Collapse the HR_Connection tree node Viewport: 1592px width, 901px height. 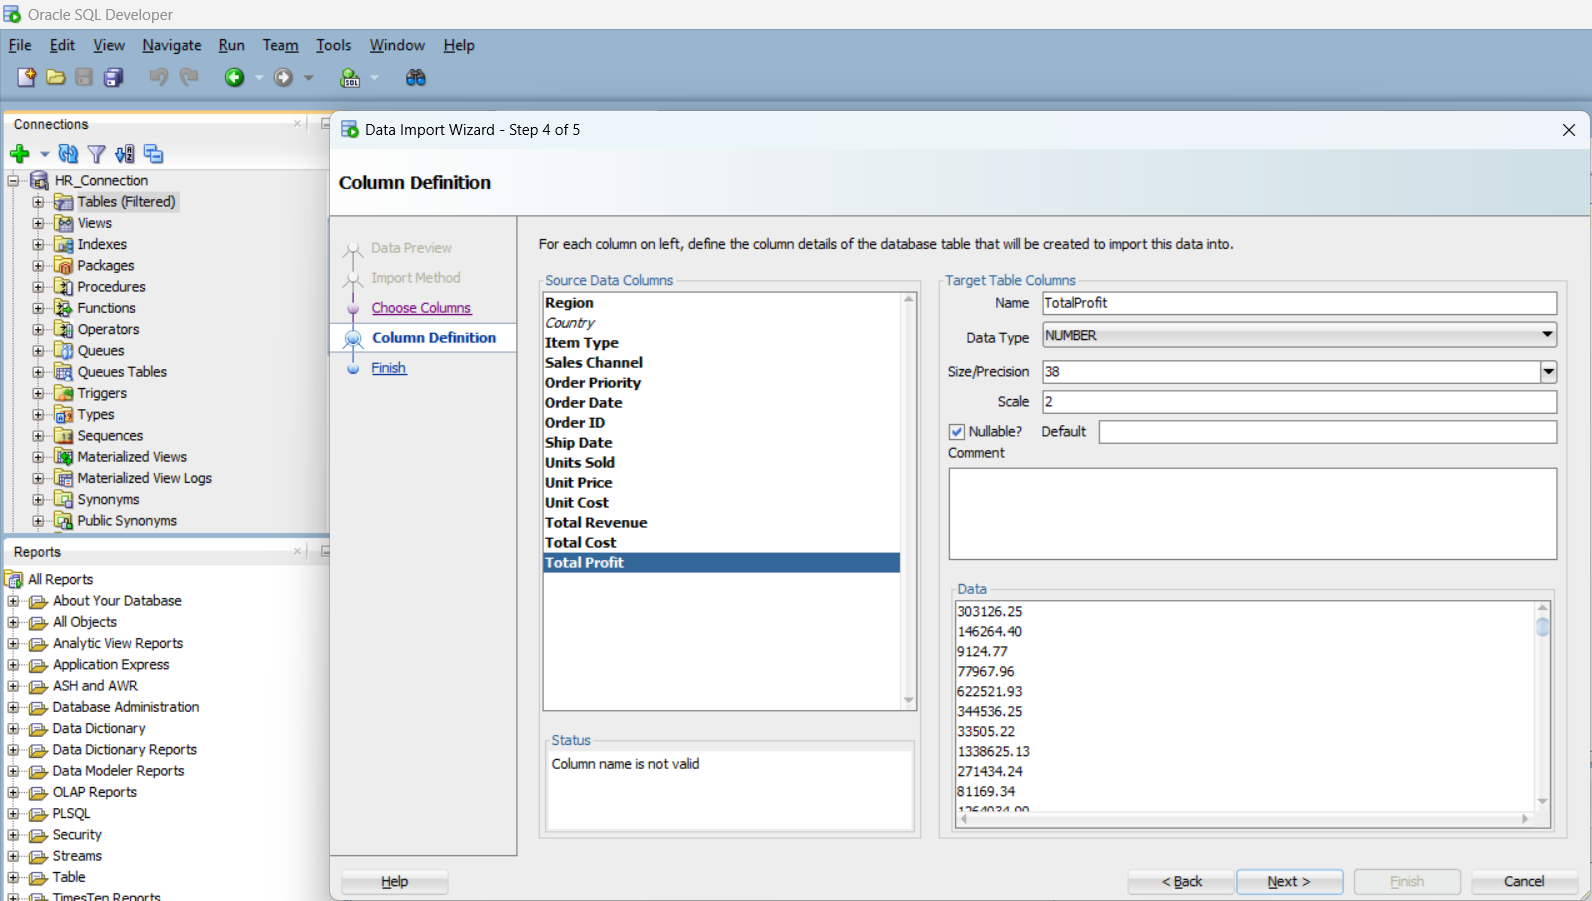point(13,180)
